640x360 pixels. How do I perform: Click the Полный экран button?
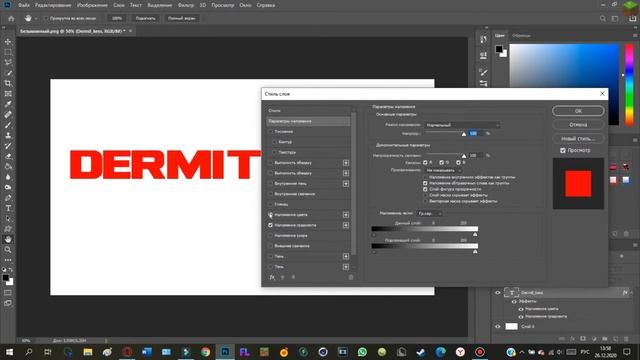[x=181, y=18]
